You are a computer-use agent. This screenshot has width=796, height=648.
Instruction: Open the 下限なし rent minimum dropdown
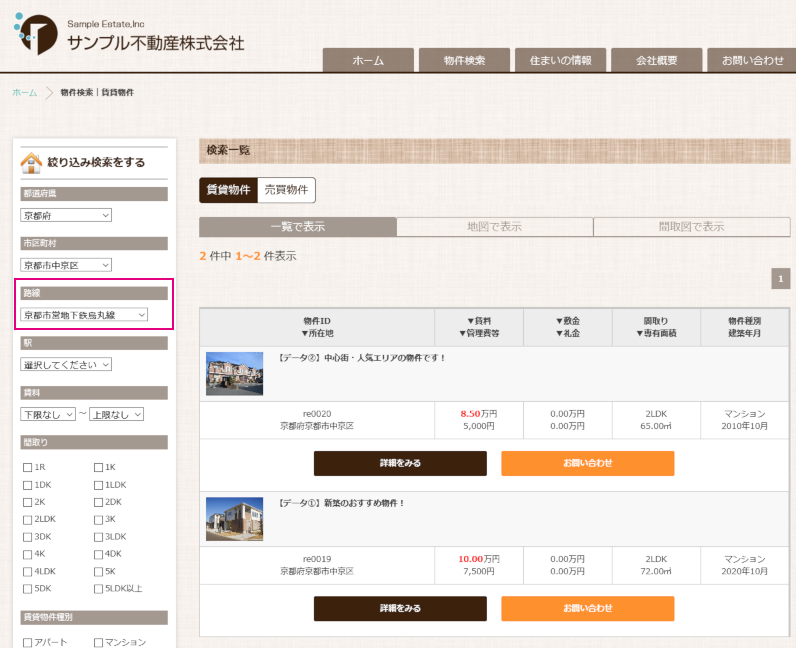pos(48,414)
